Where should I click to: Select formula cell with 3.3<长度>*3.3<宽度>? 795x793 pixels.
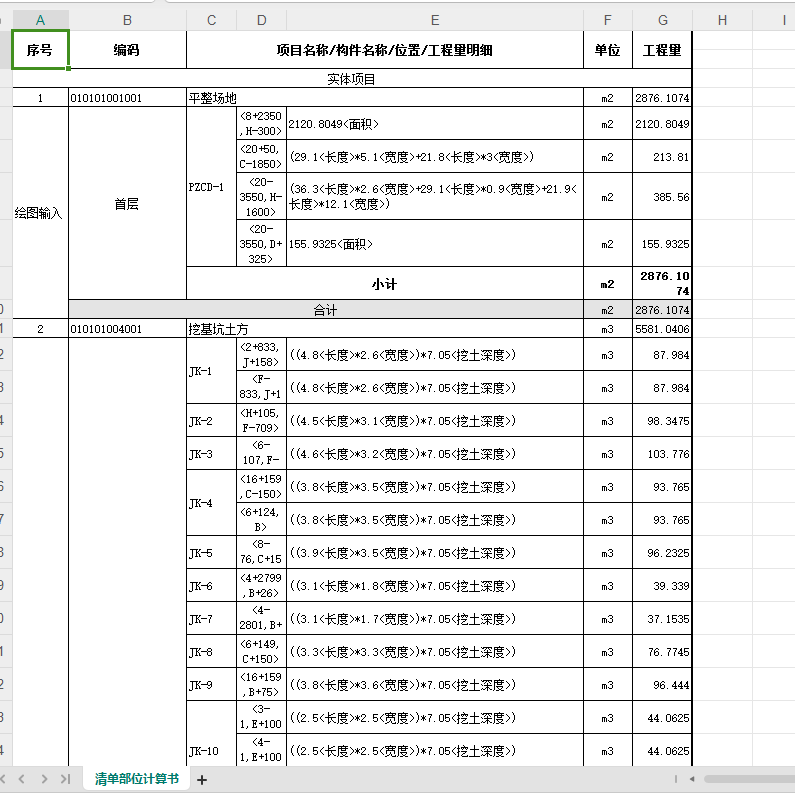tap(435, 652)
